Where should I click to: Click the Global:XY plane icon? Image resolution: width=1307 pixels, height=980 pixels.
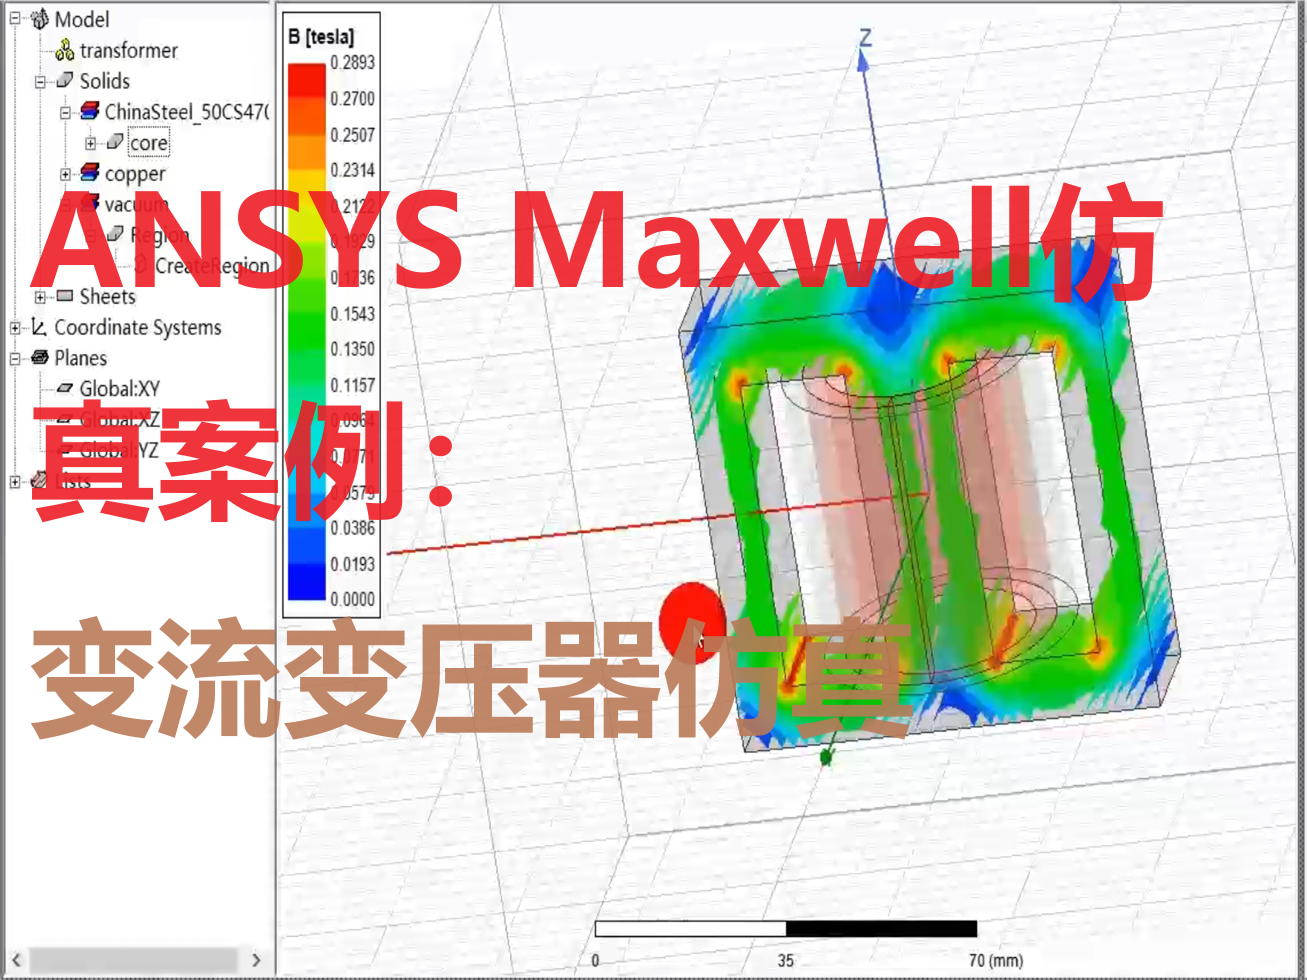tap(65, 387)
